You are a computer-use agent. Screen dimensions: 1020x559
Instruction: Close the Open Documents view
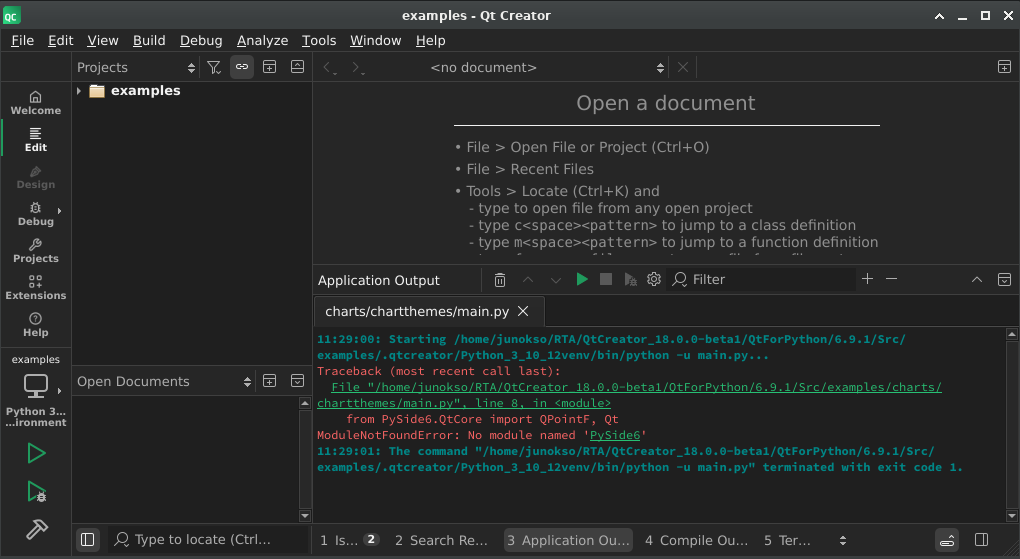[297, 381]
